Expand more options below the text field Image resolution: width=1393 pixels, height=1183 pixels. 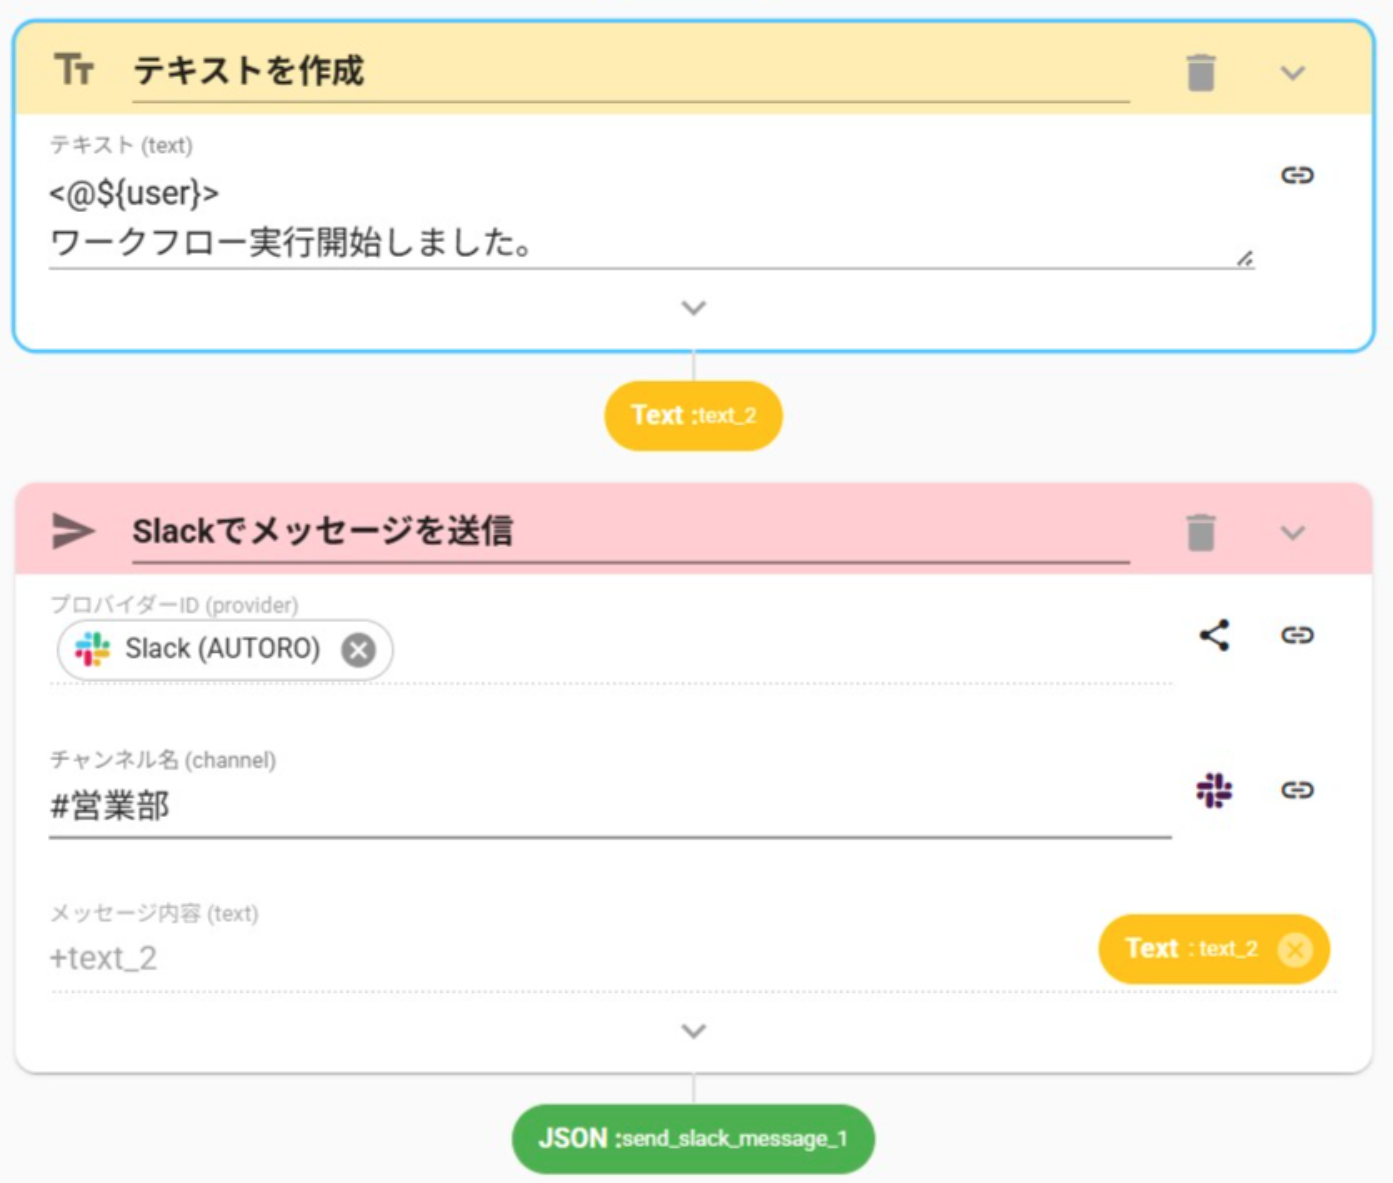pyautogui.click(x=693, y=308)
